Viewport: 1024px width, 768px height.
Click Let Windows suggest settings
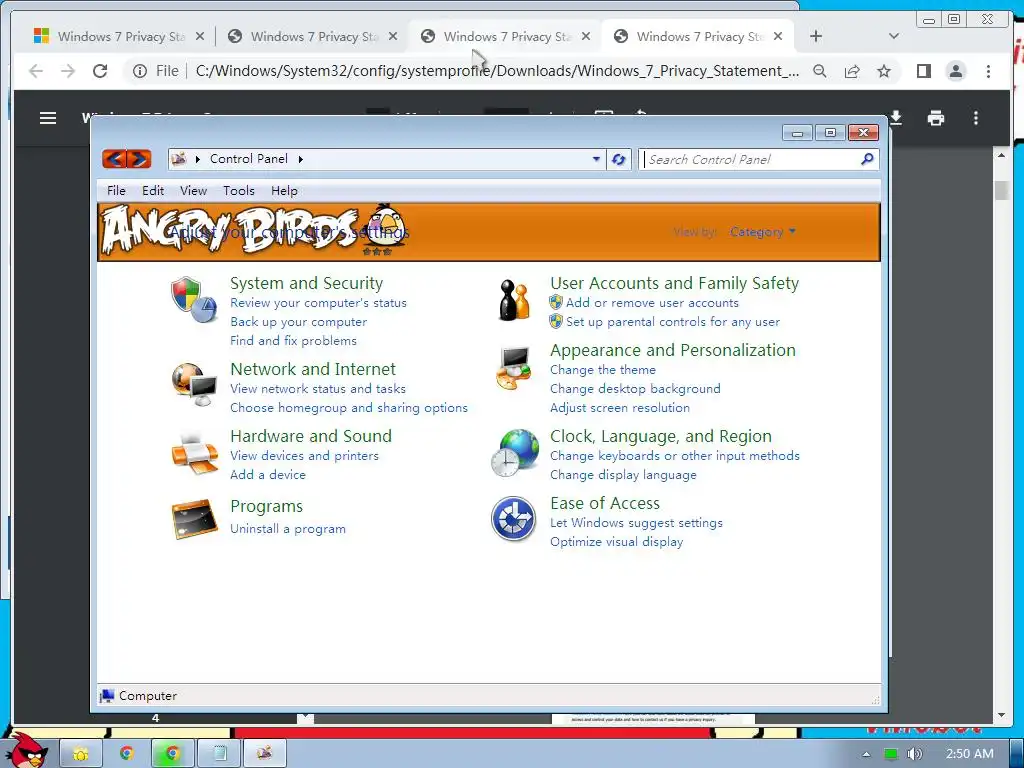(x=636, y=523)
